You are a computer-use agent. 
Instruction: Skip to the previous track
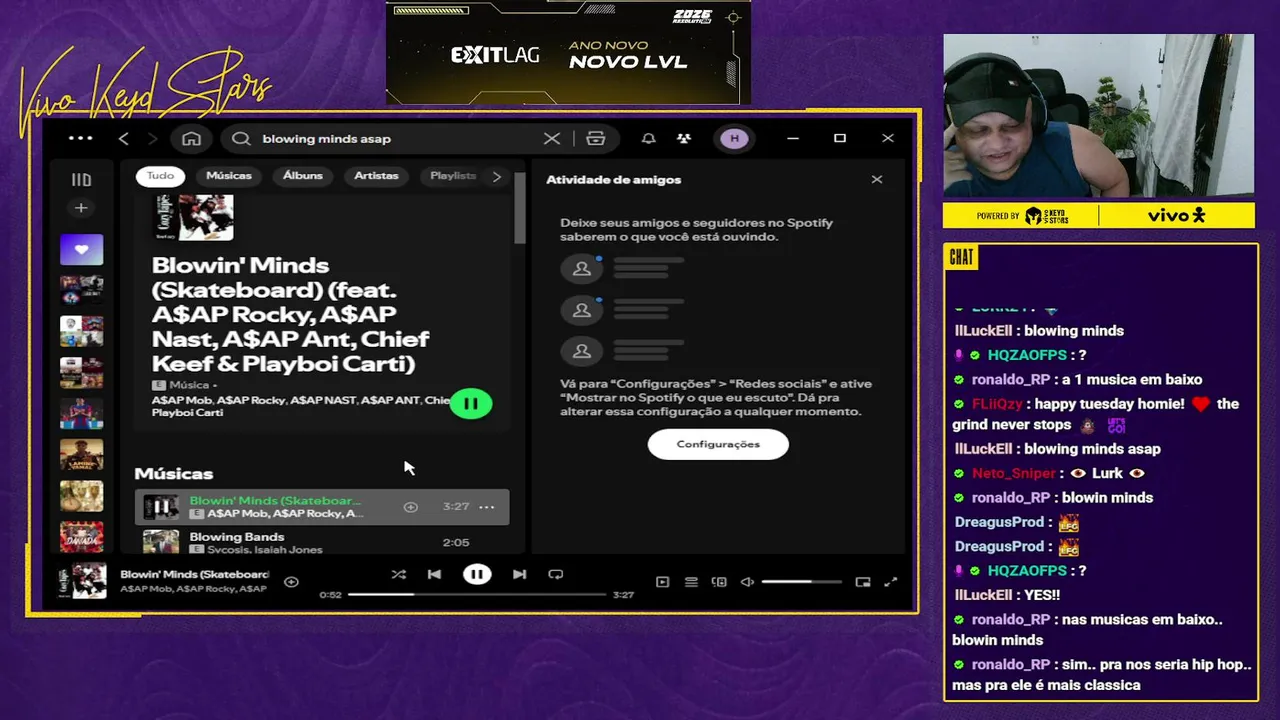click(x=434, y=574)
